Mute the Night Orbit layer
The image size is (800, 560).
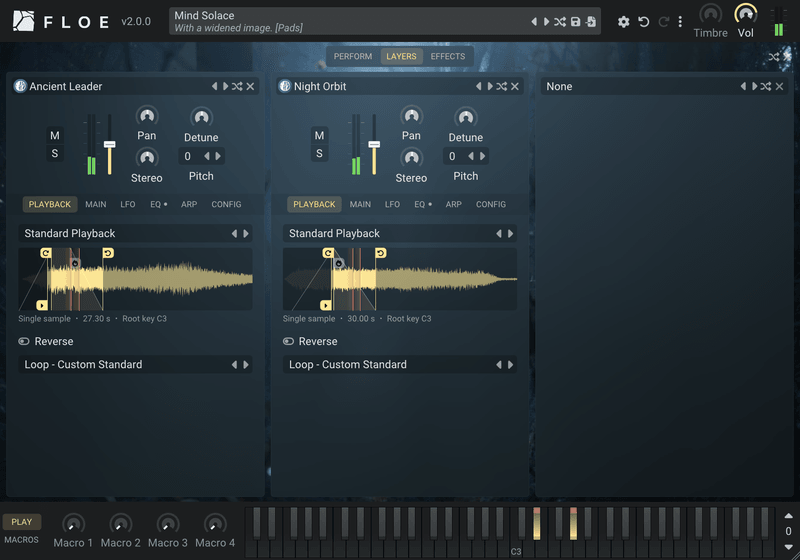tap(319, 136)
